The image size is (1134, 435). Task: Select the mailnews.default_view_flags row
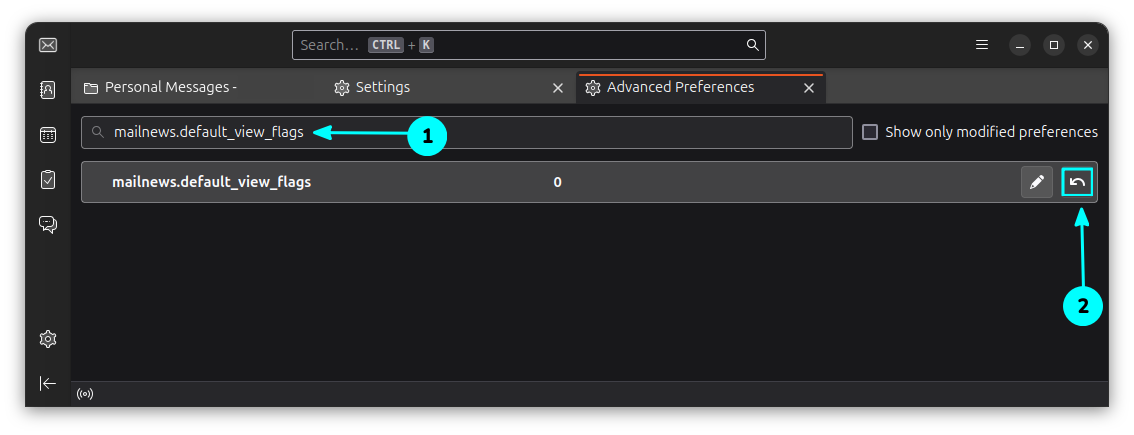point(400,182)
